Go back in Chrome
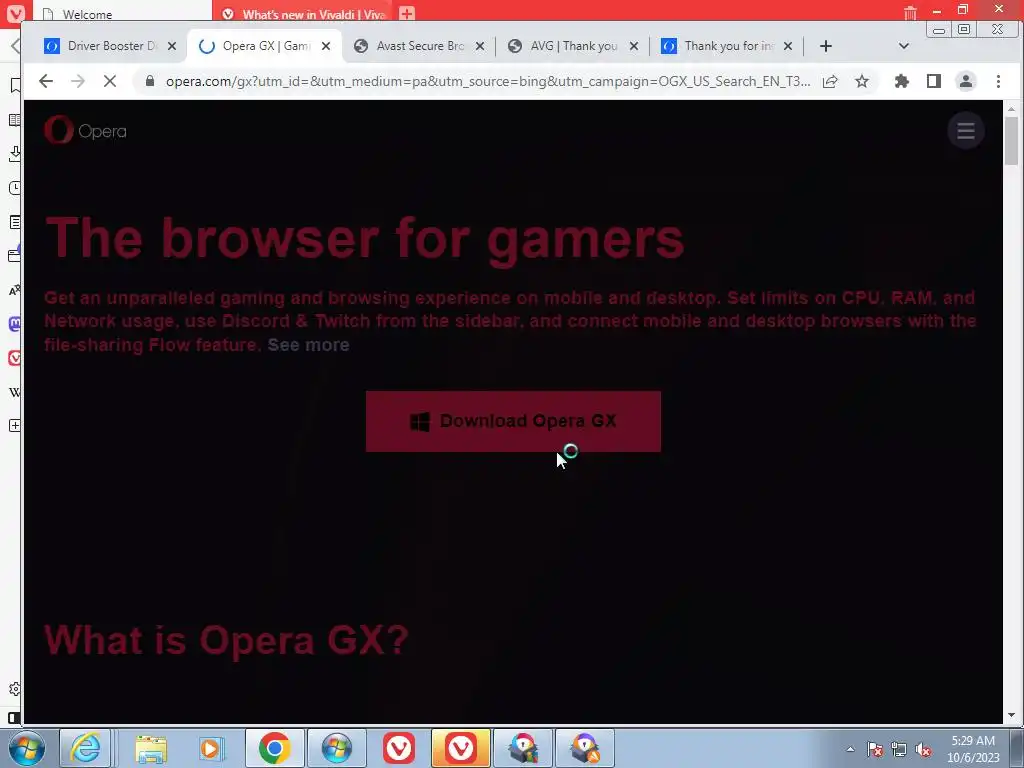Screen dimensions: 1024x768 [46, 81]
